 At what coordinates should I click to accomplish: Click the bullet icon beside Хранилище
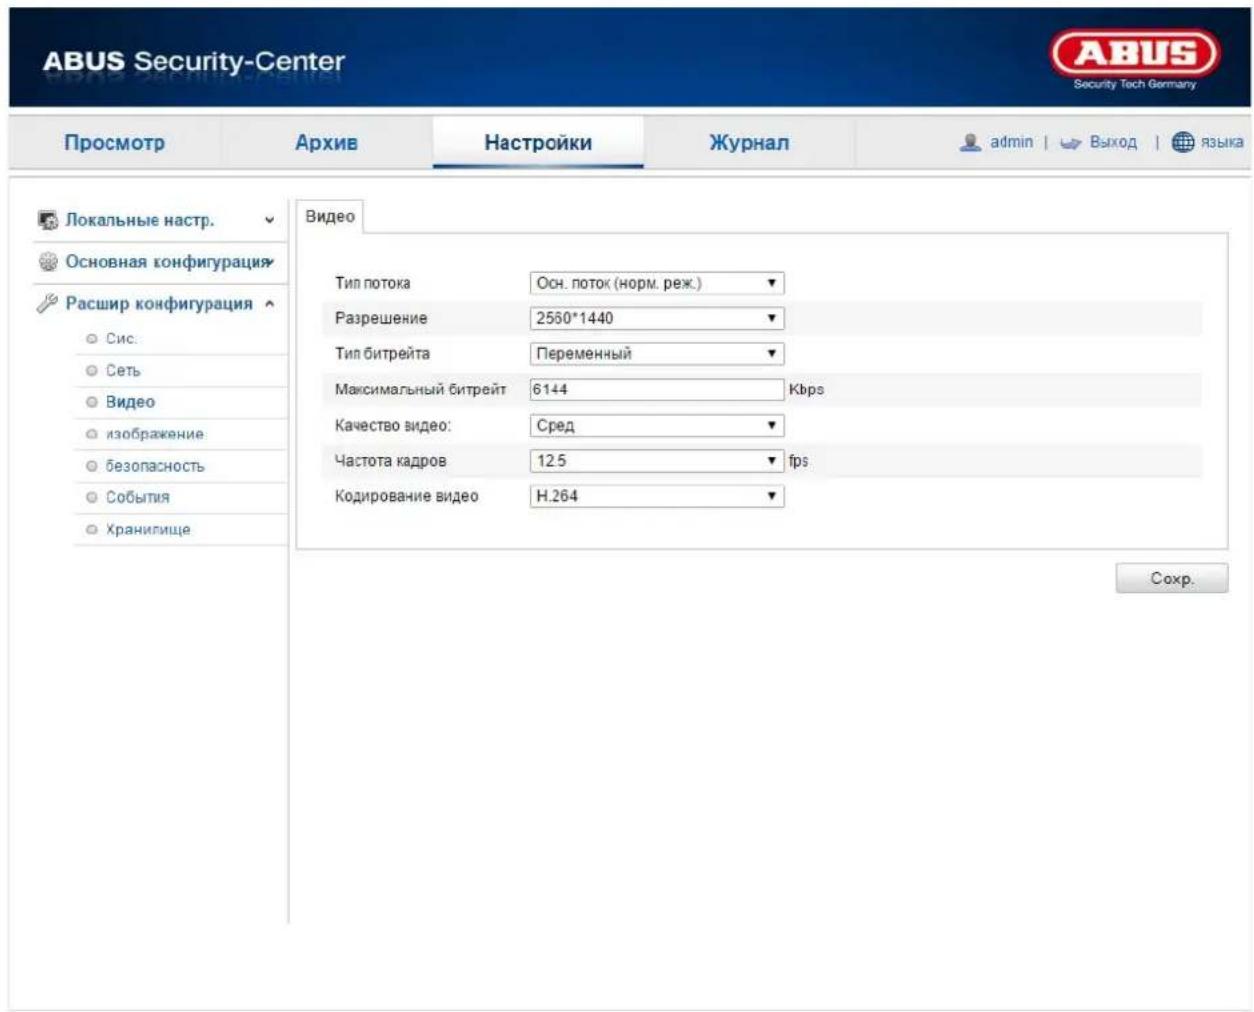tap(92, 529)
